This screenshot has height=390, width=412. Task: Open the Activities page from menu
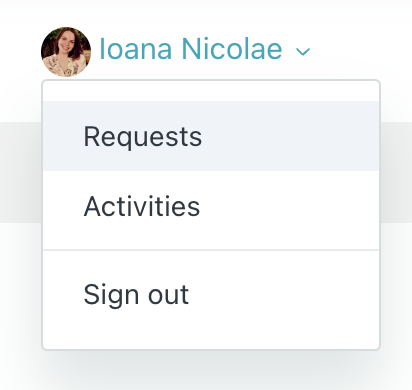pos(211,206)
